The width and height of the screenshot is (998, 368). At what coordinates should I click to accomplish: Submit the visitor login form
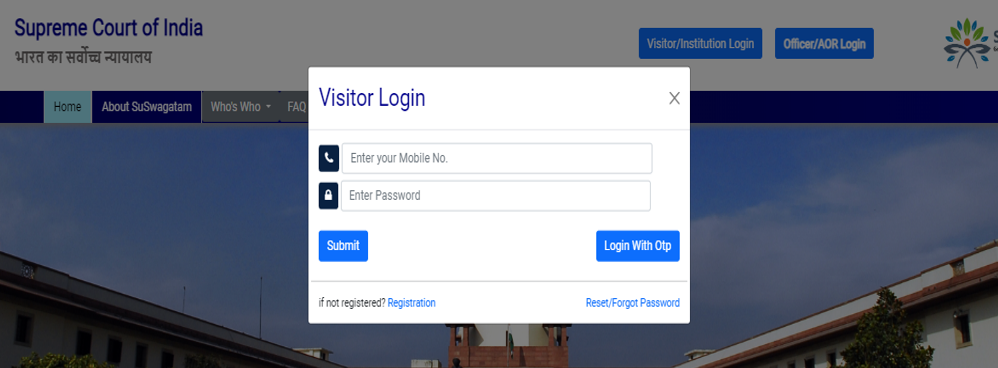click(x=343, y=246)
